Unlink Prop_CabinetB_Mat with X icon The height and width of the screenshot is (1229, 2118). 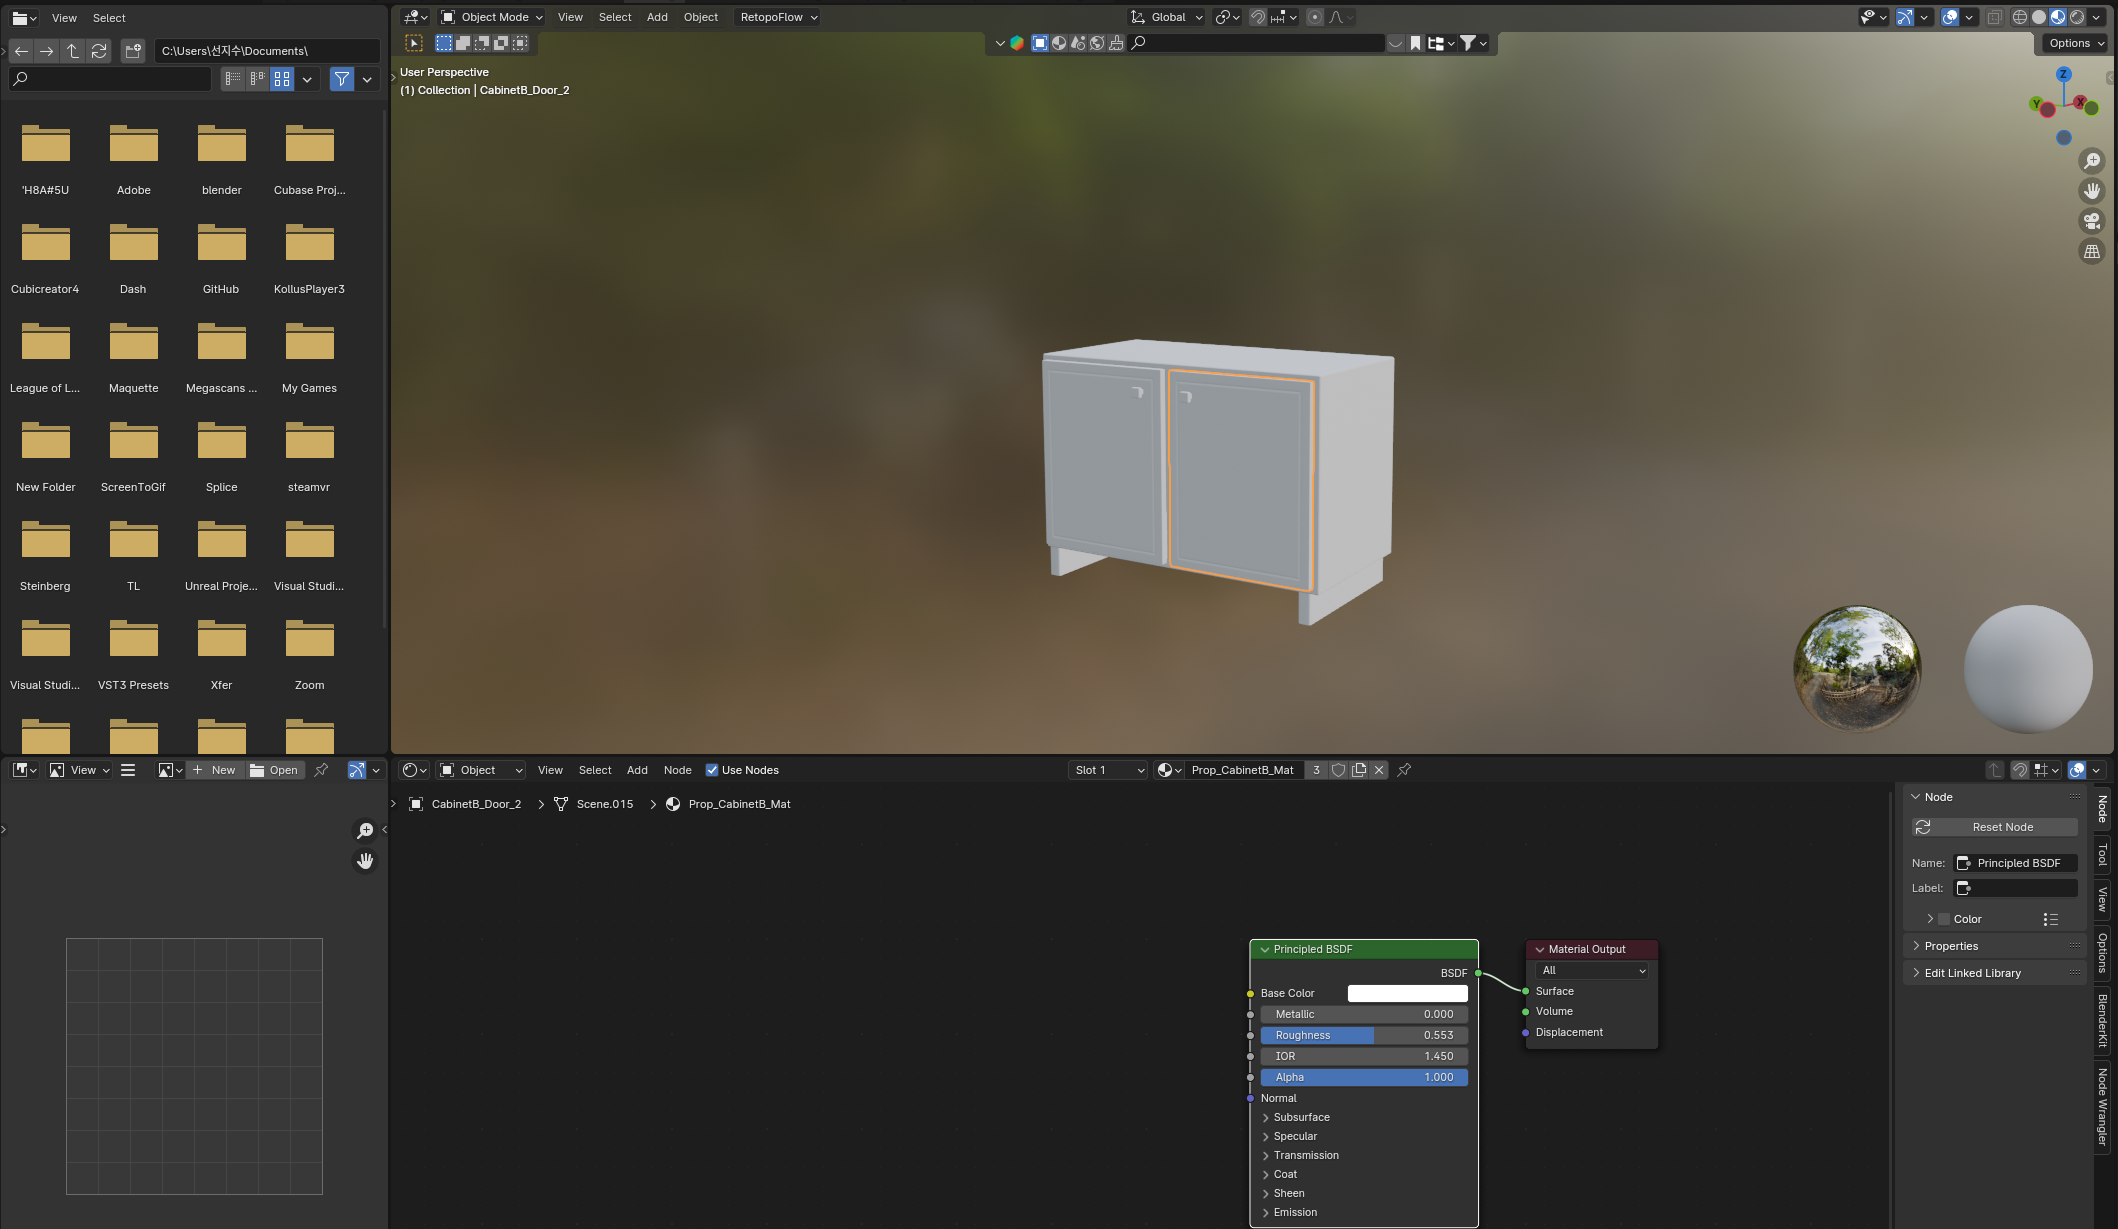click(1379, 770)
